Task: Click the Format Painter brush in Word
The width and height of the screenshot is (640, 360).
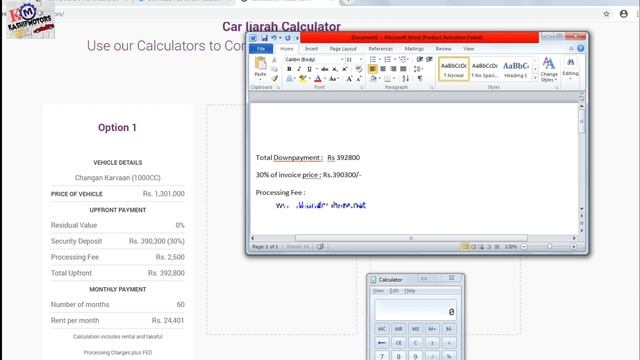Action: (x=275, y=78)
